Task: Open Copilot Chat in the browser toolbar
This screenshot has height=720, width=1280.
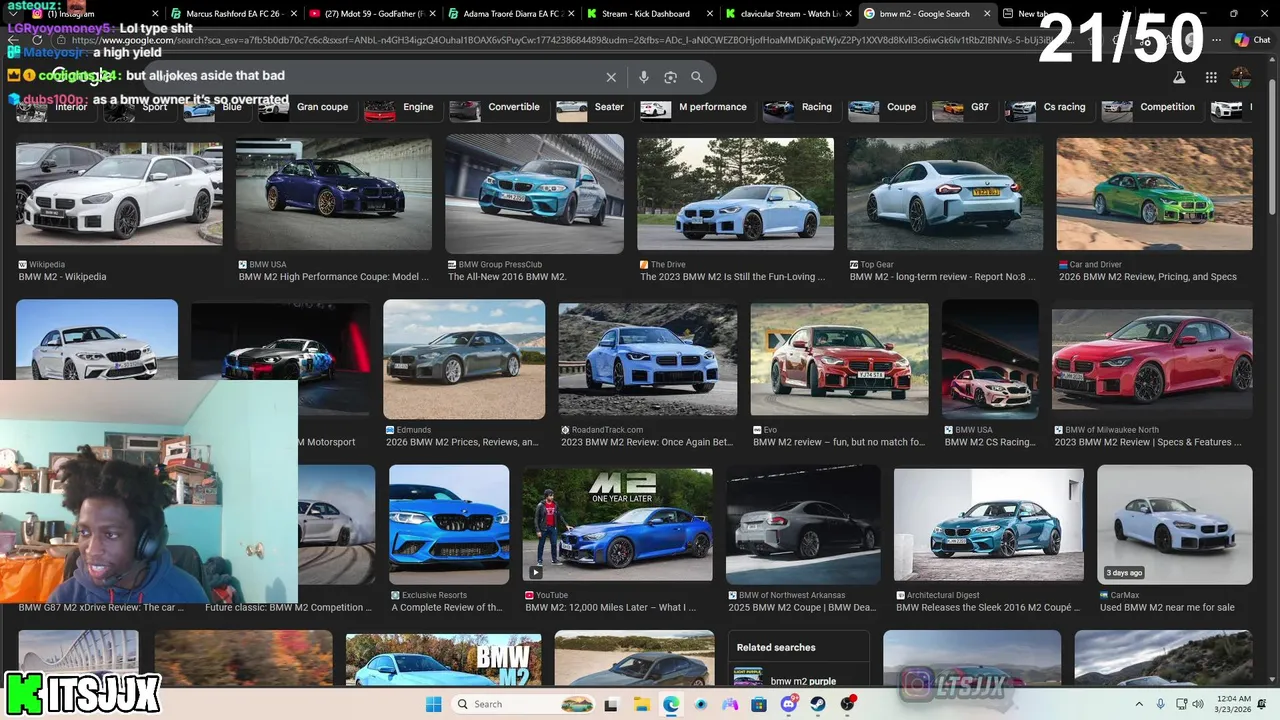Action: pyautogui.click(x=1252, y=40)
